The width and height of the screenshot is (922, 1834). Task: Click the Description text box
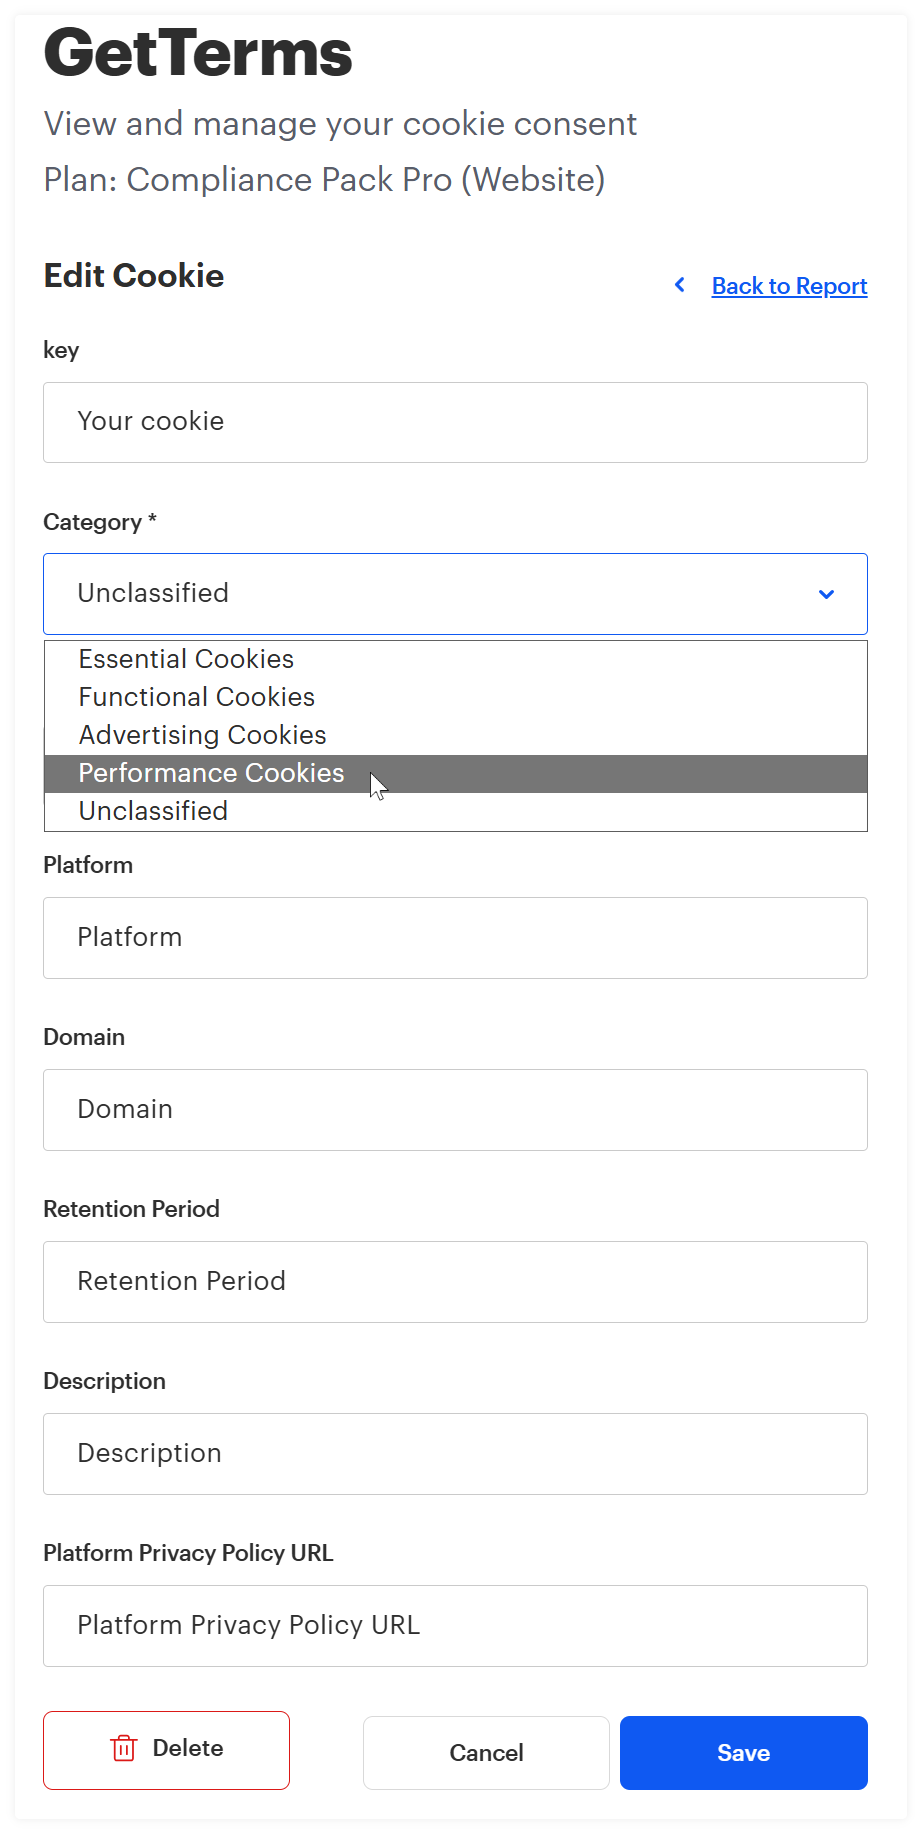[455, 1454]
